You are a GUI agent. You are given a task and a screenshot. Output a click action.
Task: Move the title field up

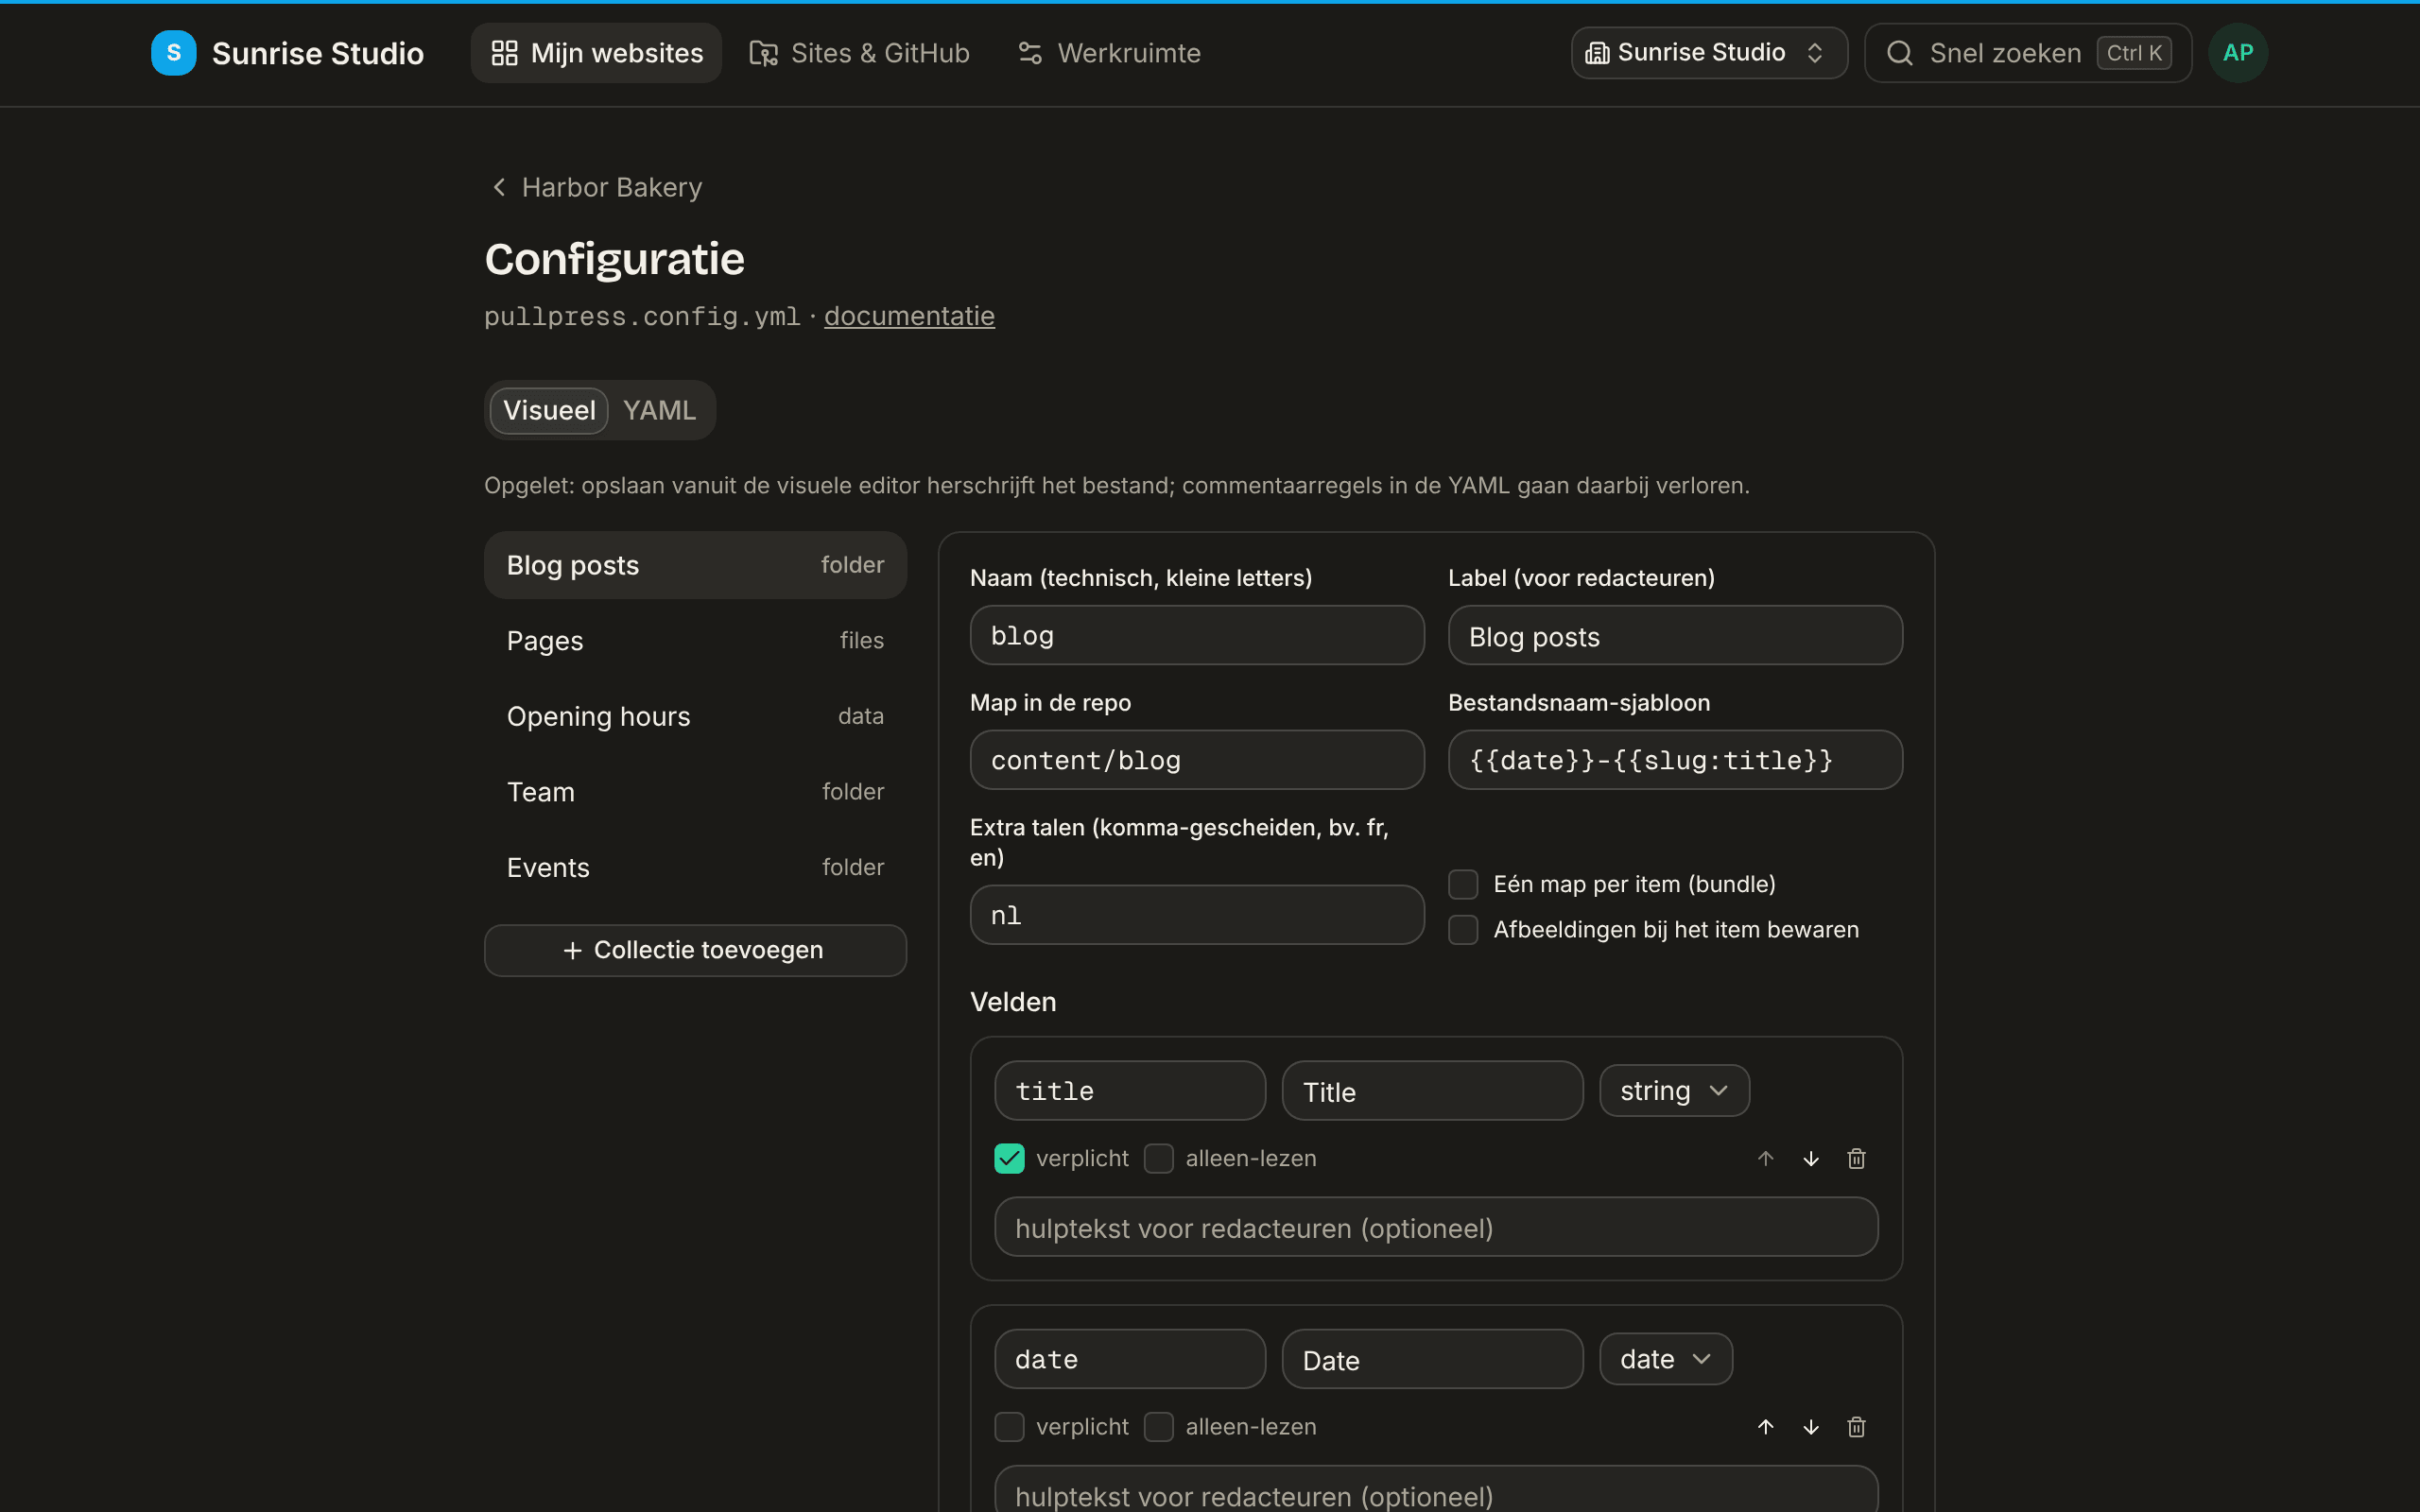point(1765,1158)
